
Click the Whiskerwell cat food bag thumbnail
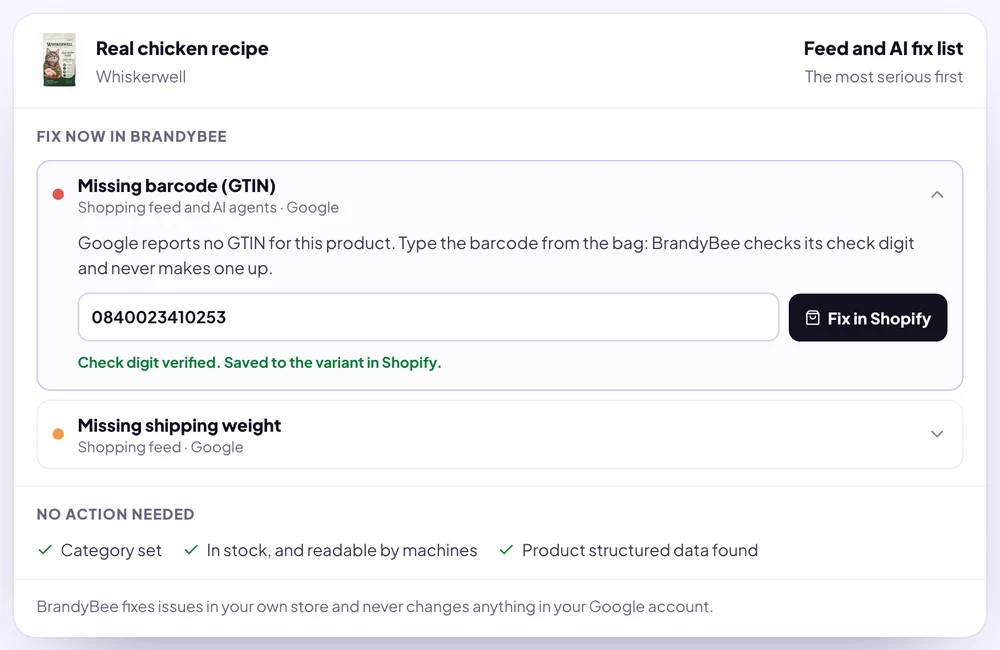click(x=59, y=60)
